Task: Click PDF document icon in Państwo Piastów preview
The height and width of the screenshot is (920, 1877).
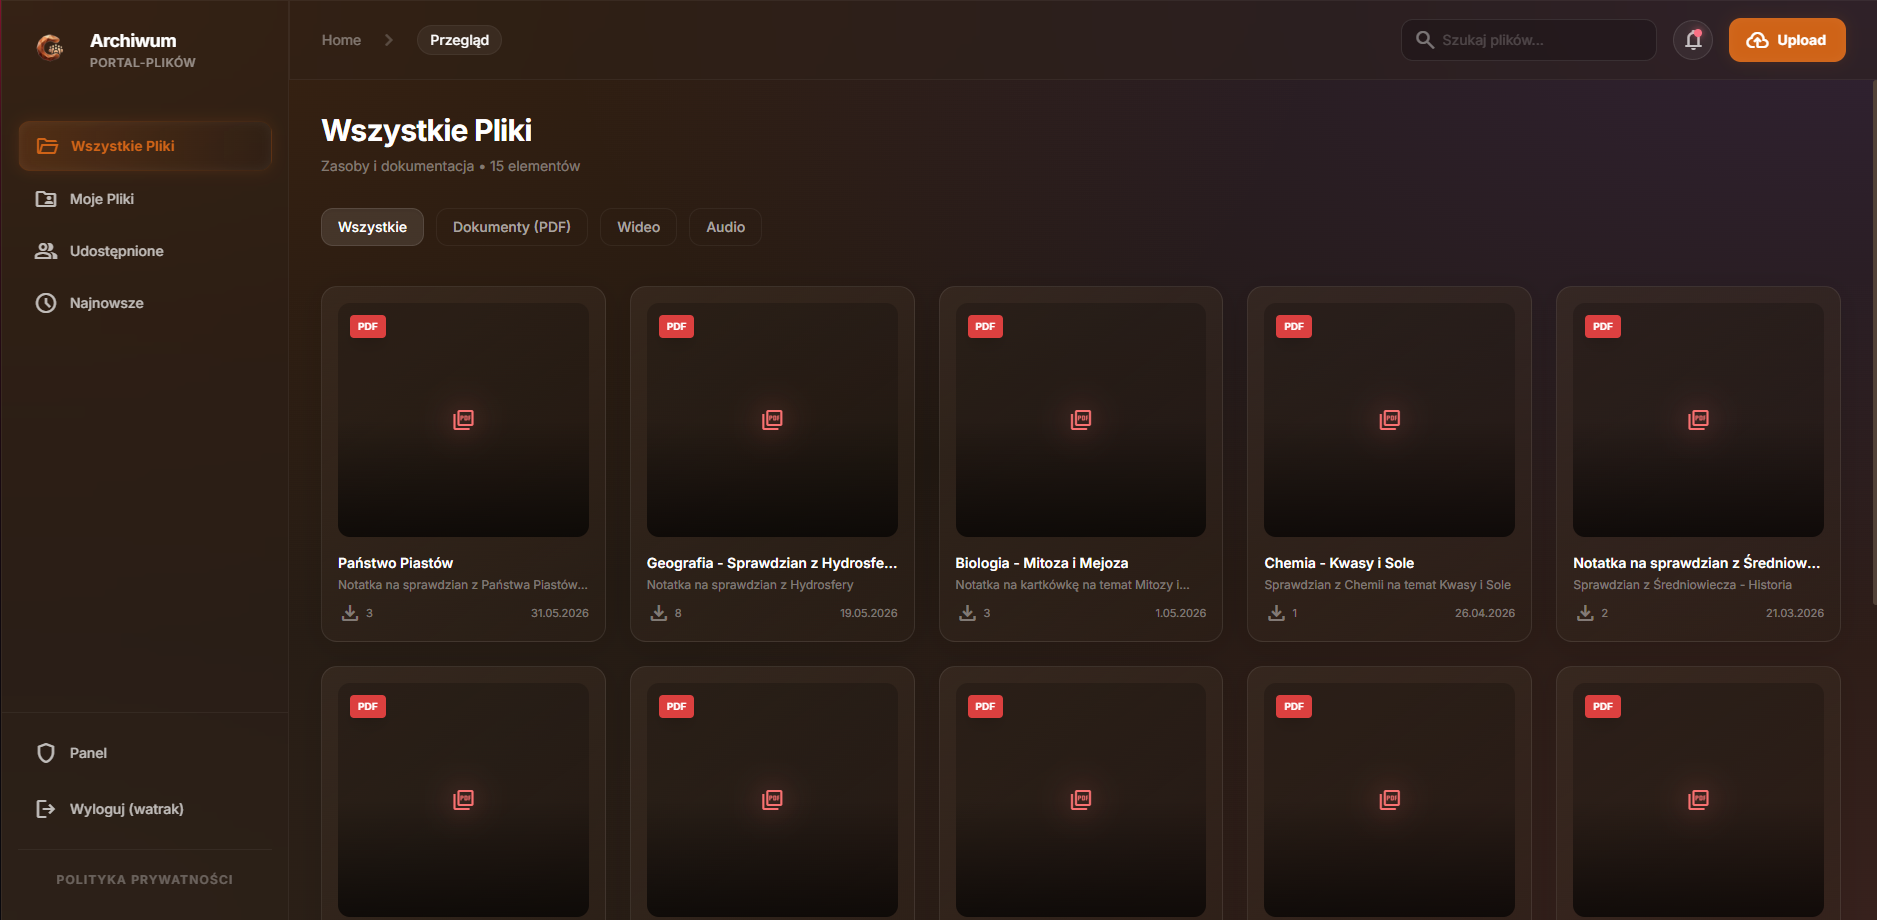Action: point(463,420)
